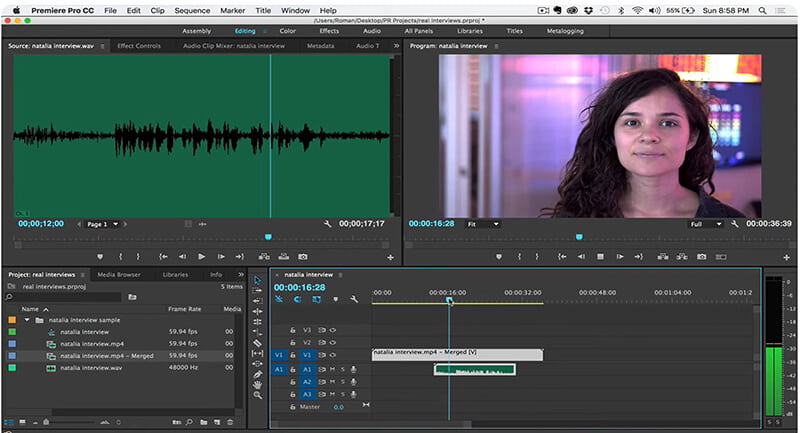800x433 pixels.
Task: Show more Project panel tabs via chevron
Action: click(241, 274)
